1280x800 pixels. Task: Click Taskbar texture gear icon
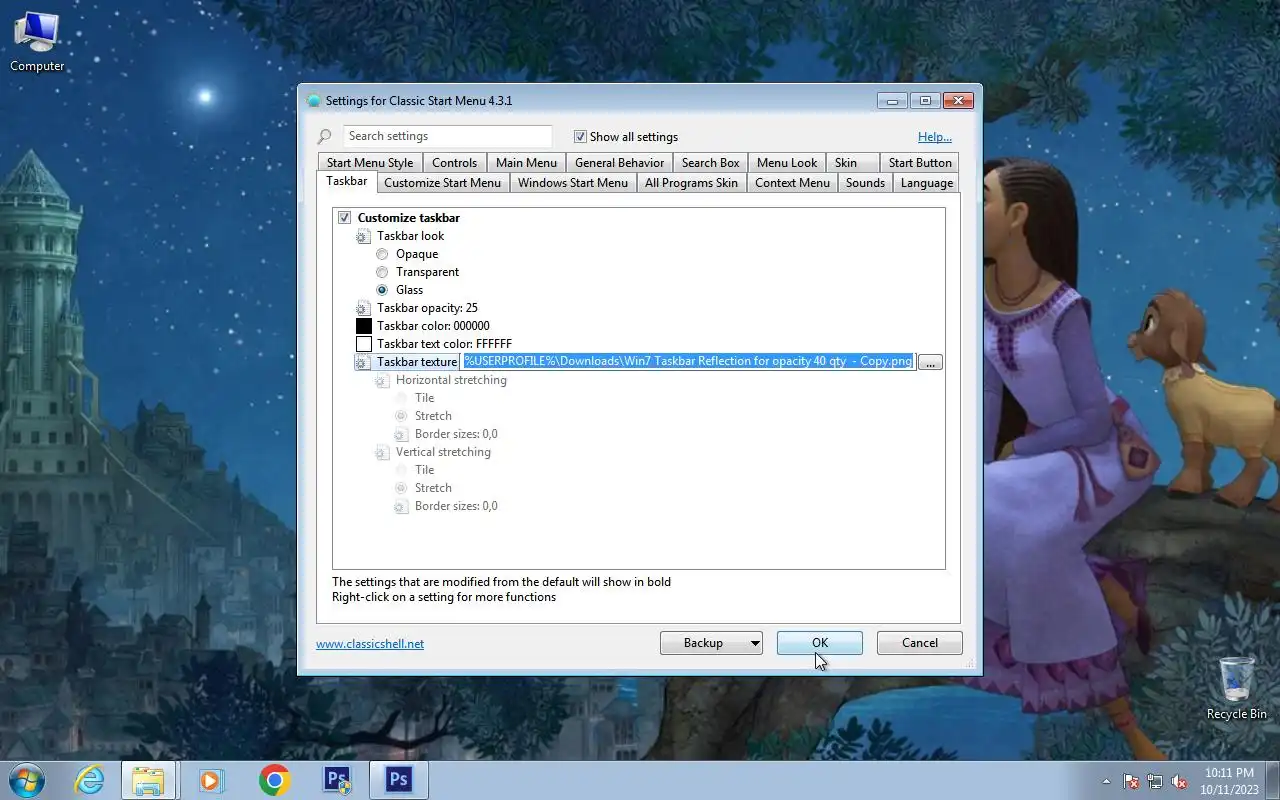(363, 362)
